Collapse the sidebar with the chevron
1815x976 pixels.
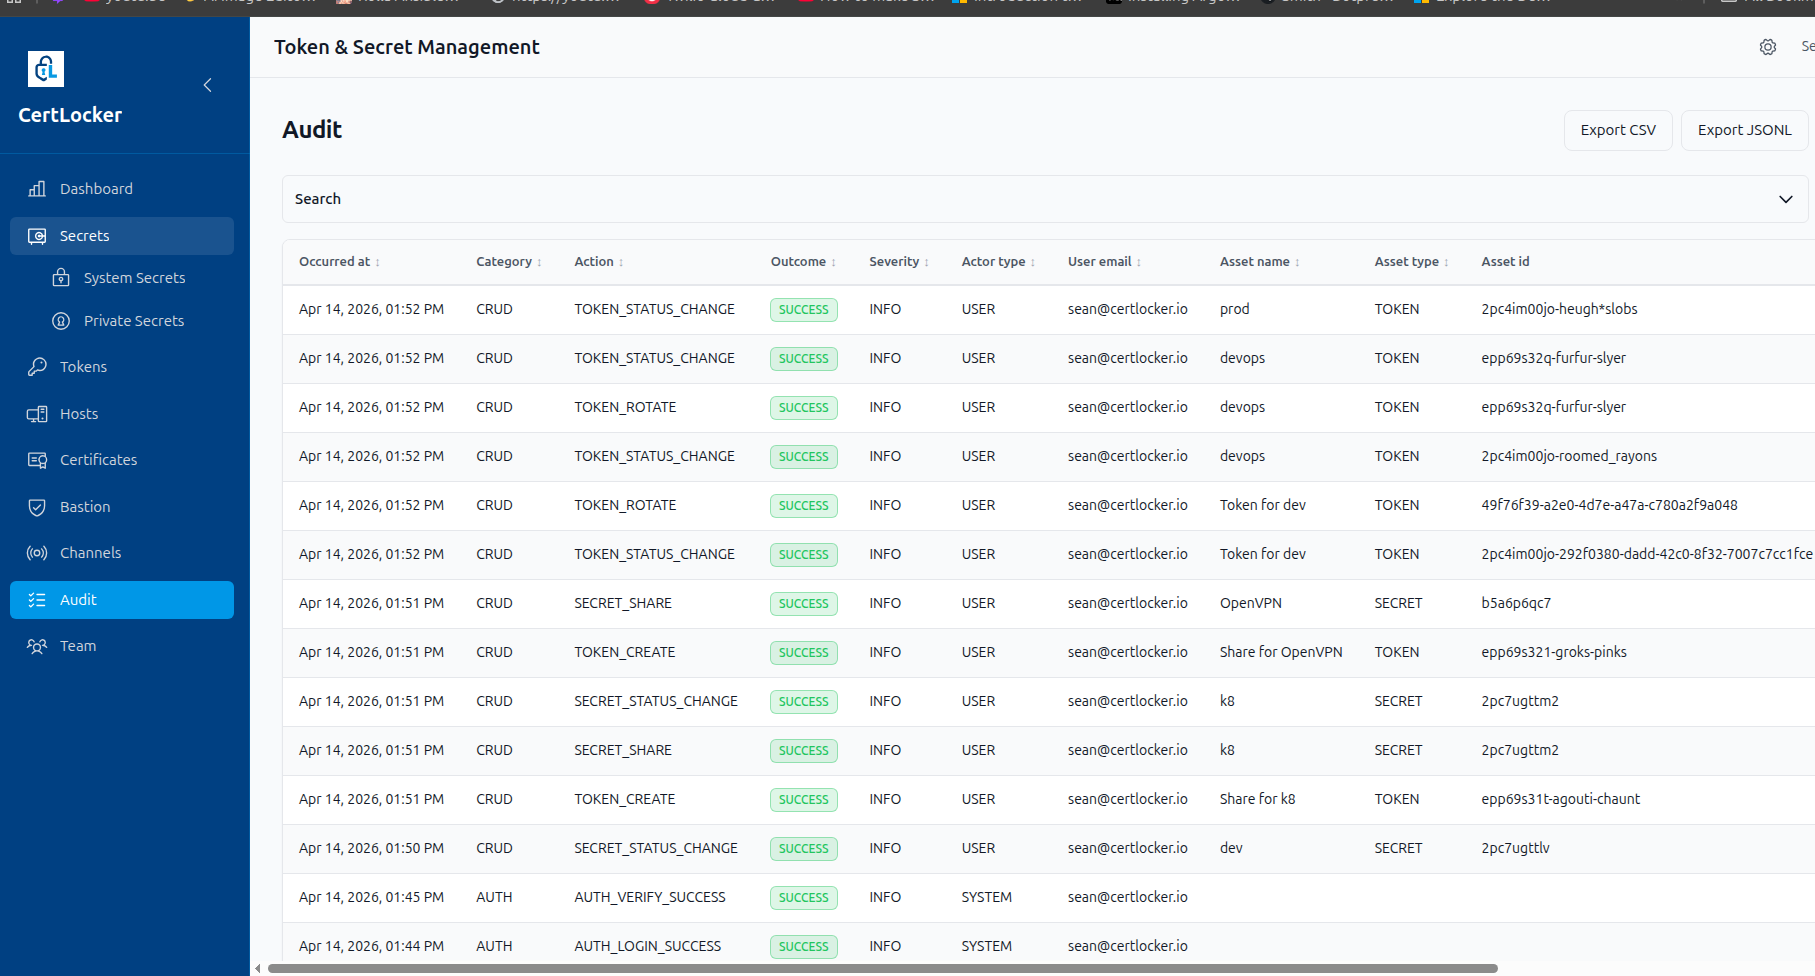click(x=208, y=85)
